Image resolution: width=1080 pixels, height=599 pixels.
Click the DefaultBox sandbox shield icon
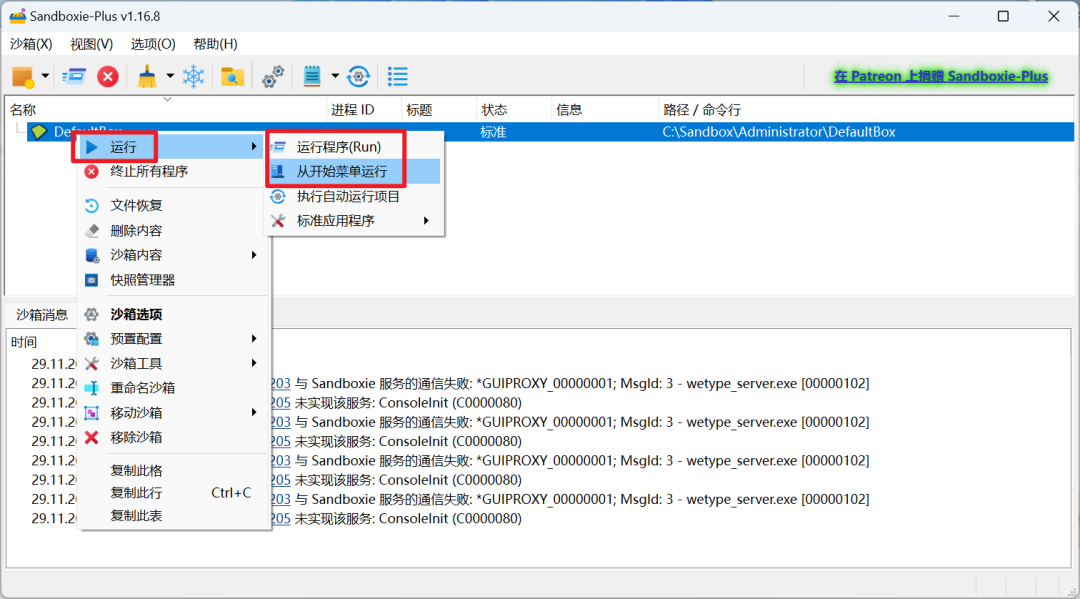[39, 132]
